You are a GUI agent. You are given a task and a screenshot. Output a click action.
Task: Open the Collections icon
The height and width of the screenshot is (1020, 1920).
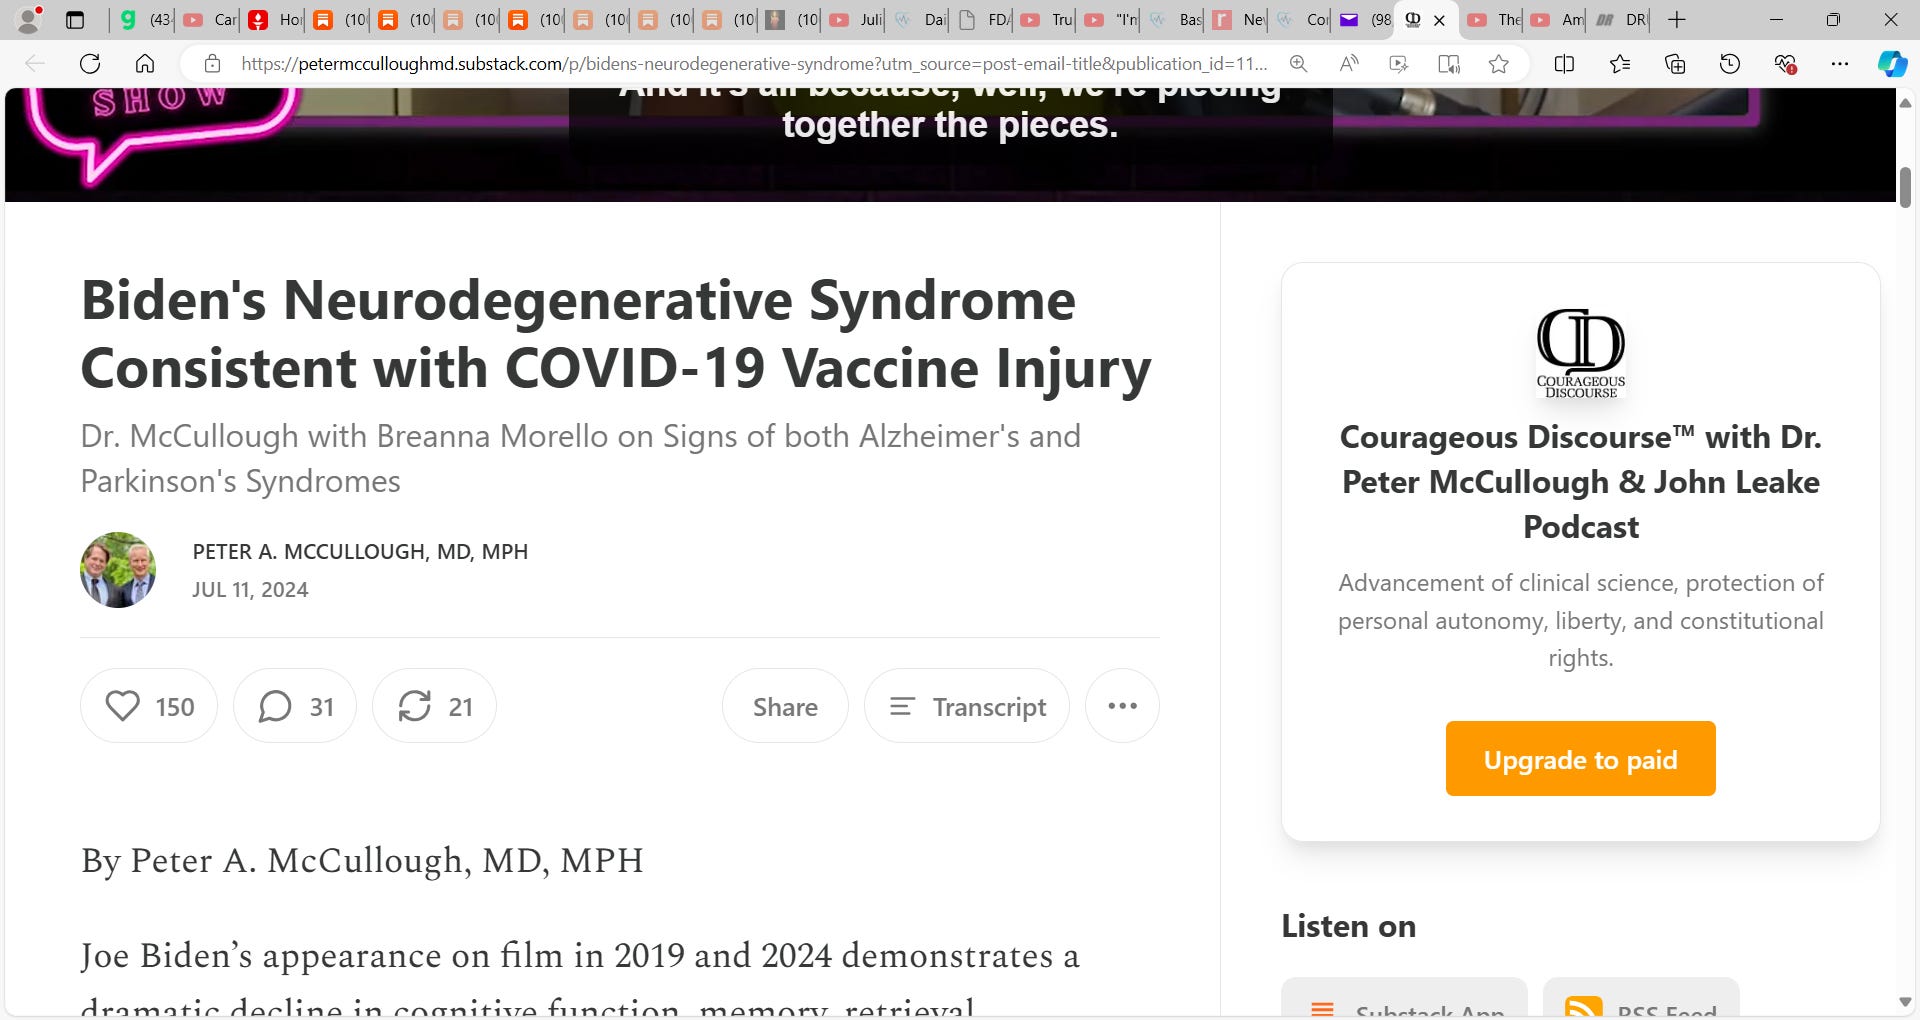[1675, 64]
